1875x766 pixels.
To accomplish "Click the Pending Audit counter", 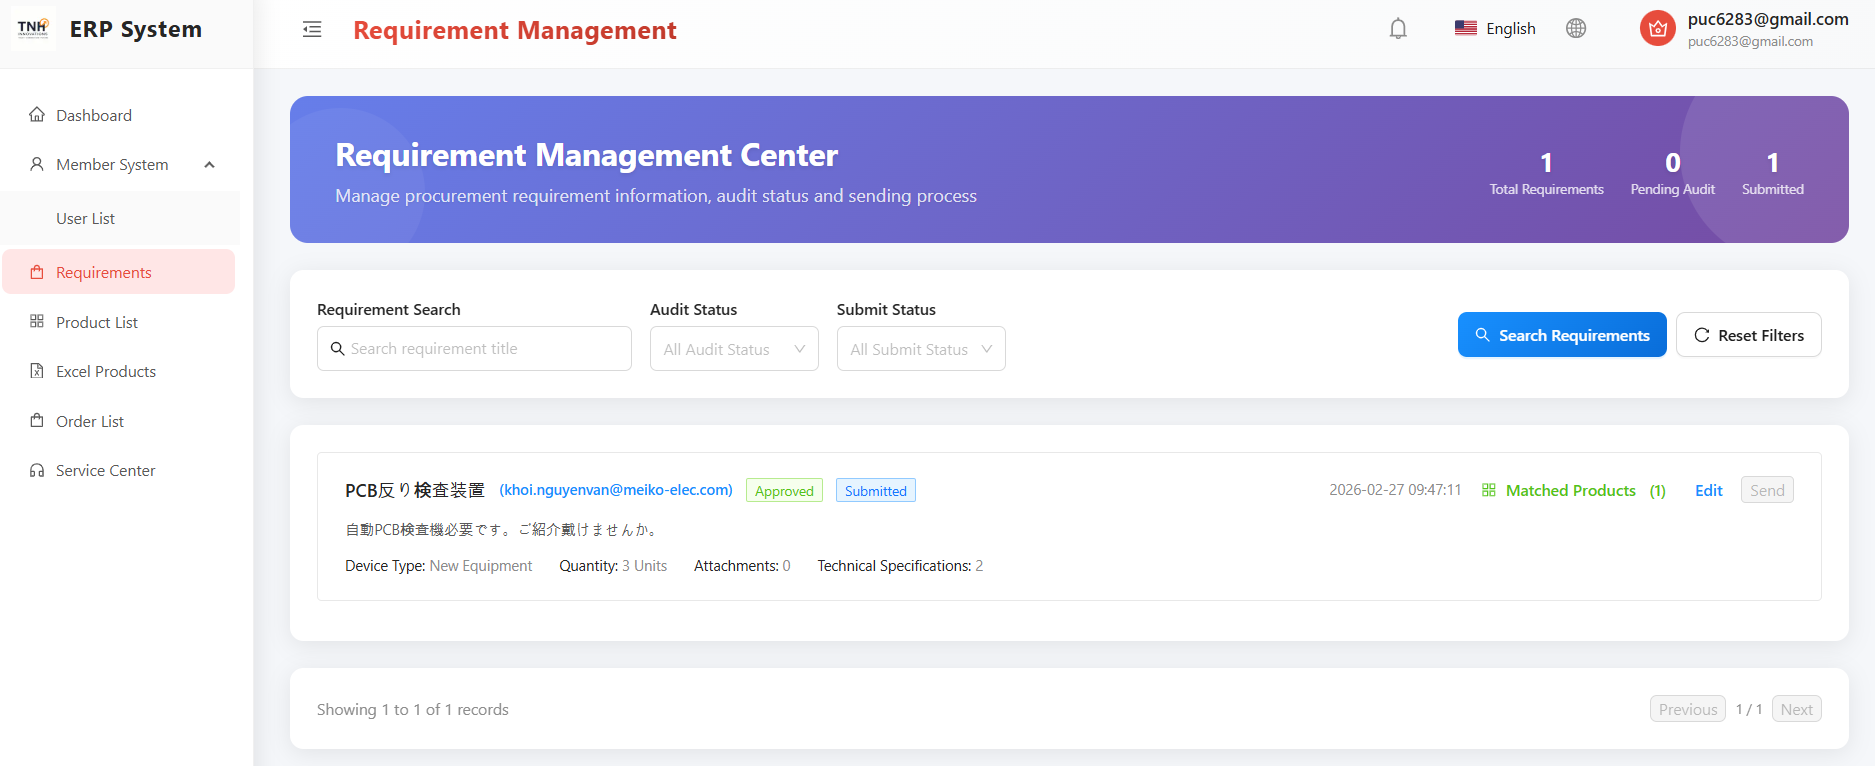I will click(x=1673, y=173).
